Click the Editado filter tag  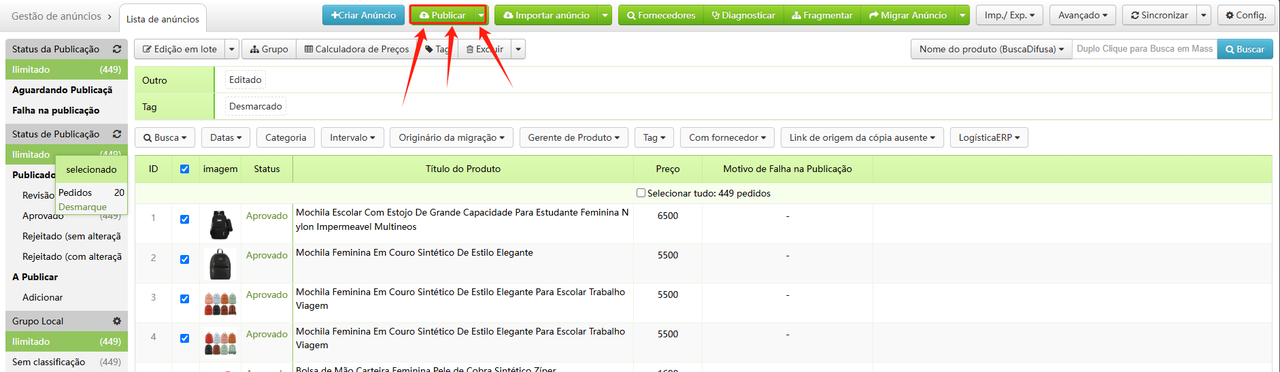point(245,79)
